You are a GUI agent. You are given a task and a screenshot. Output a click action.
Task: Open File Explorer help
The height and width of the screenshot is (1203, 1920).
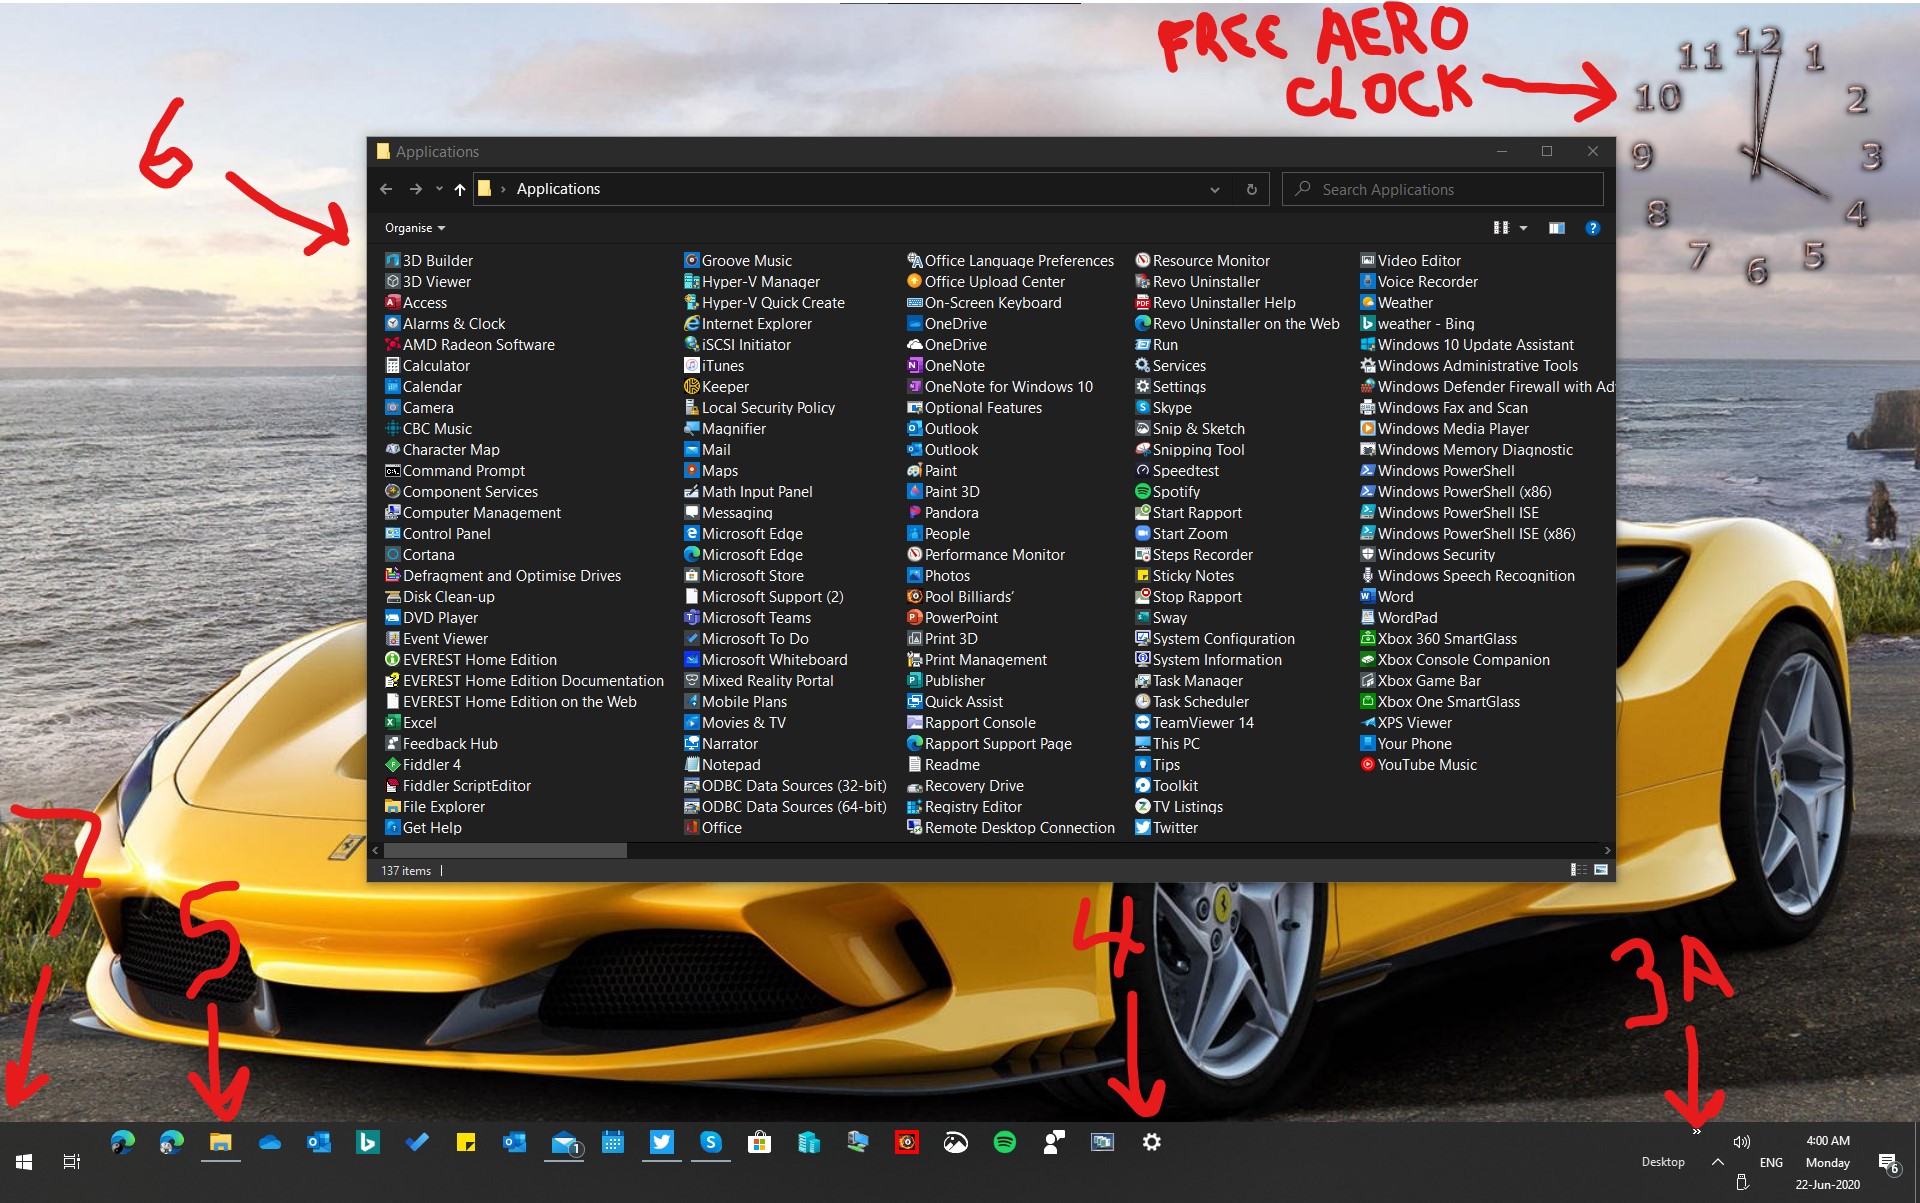coord(1592,228)
